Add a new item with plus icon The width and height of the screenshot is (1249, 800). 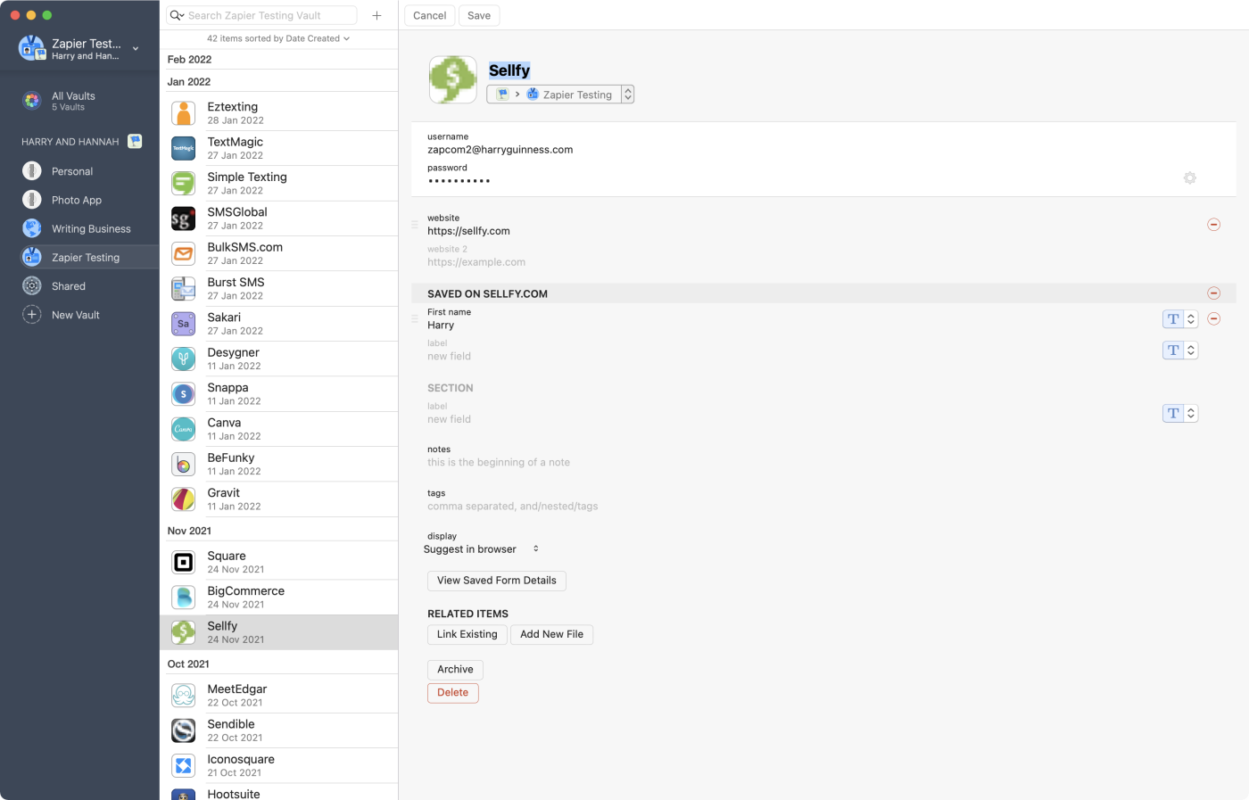pyautogui.click(x=377, y=15)
